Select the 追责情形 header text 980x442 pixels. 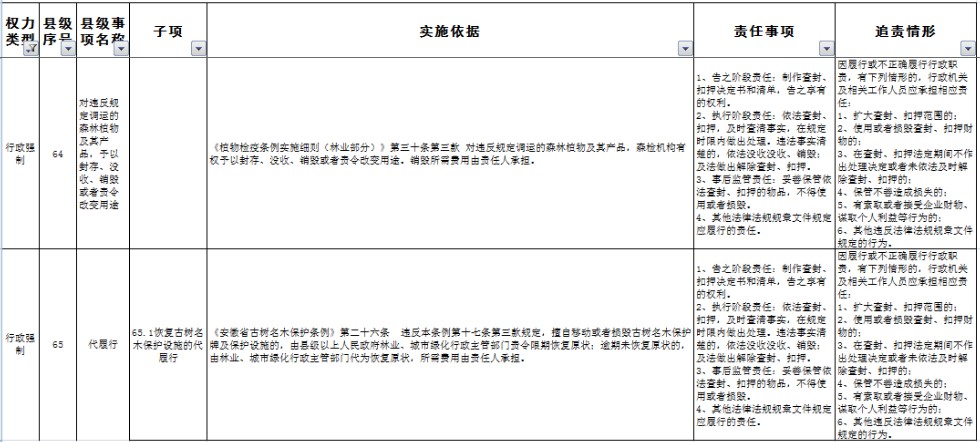click(905, 31)
